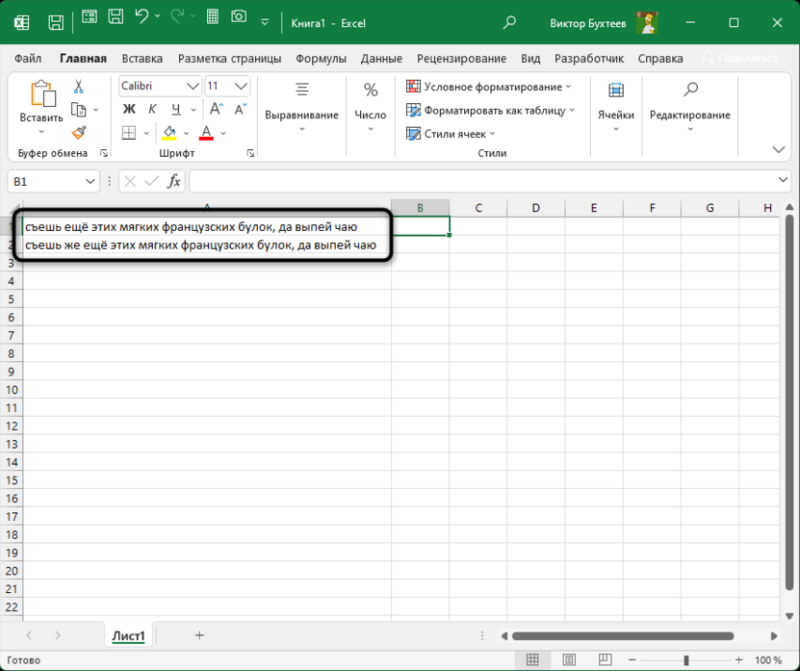Cut selection with the scissors icon
The image size is (800, 671).
point(78,86)
